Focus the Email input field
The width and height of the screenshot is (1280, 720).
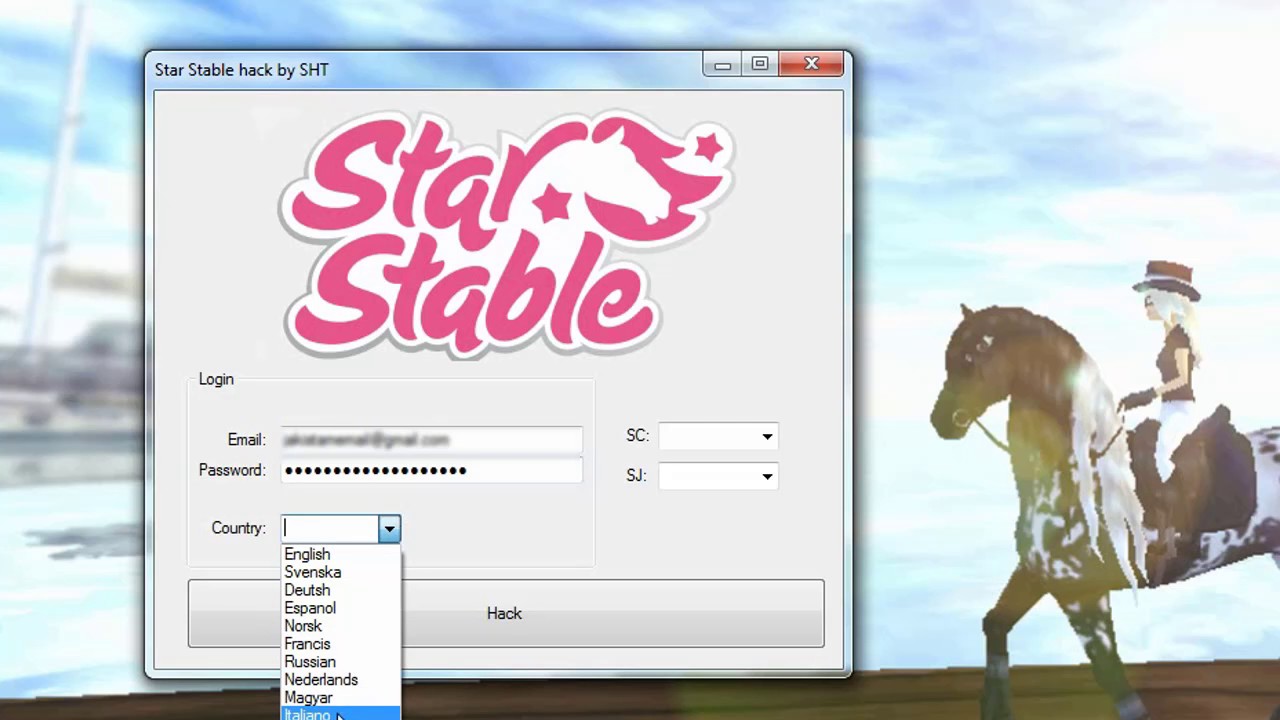432,440
